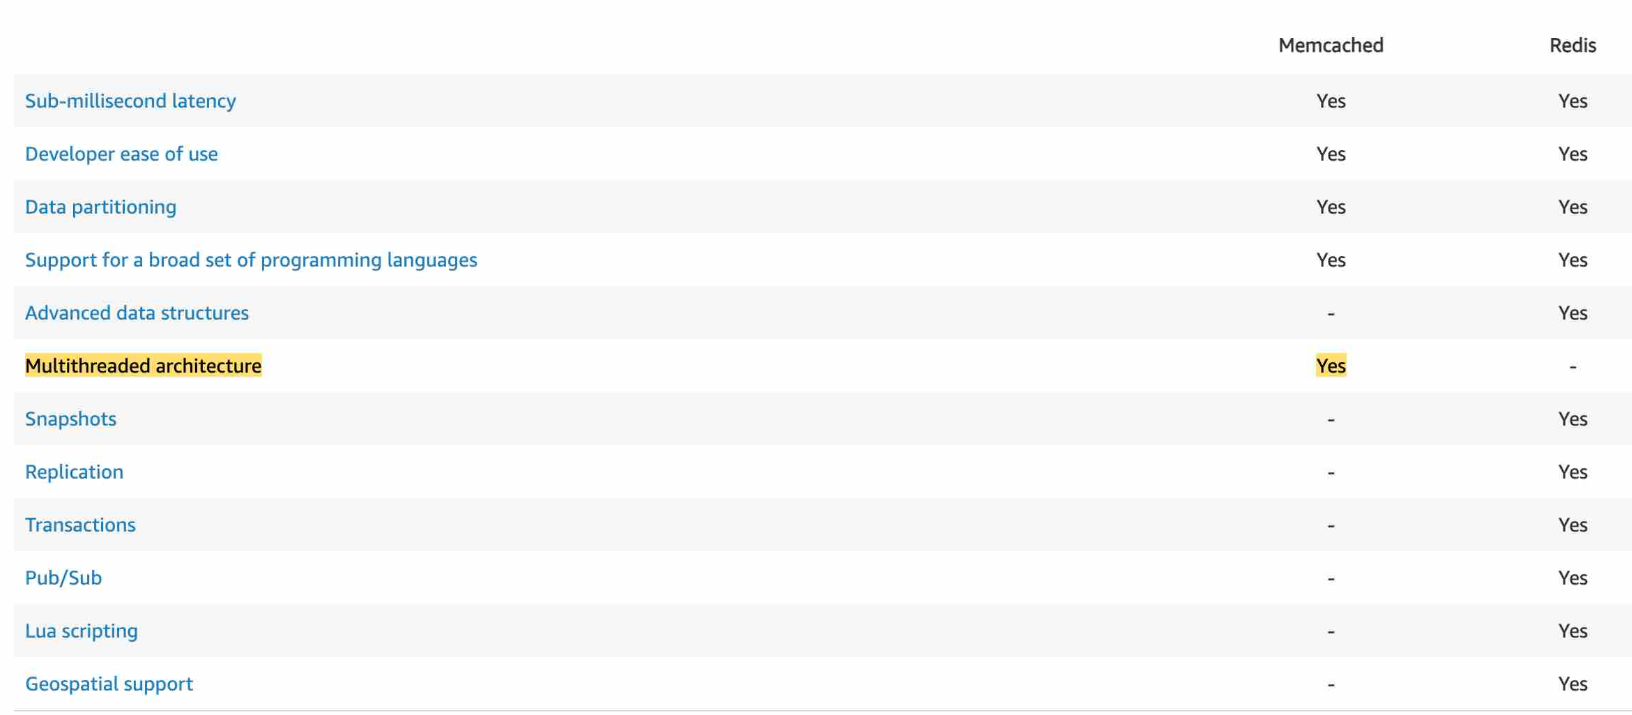The width and height of the screenshot is (1632, 715).
Task: Click Memcached Yes for Sub-millisecond latency
Action: tap(1330, 101)
